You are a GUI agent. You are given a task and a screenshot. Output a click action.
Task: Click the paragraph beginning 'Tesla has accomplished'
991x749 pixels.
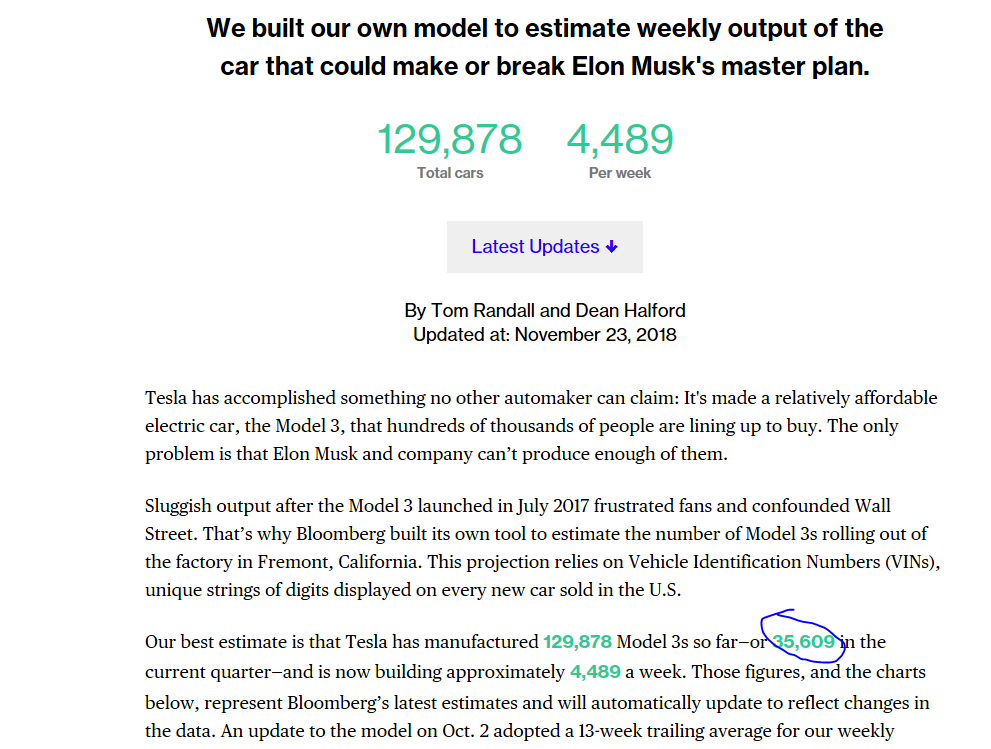pos(540,425)
